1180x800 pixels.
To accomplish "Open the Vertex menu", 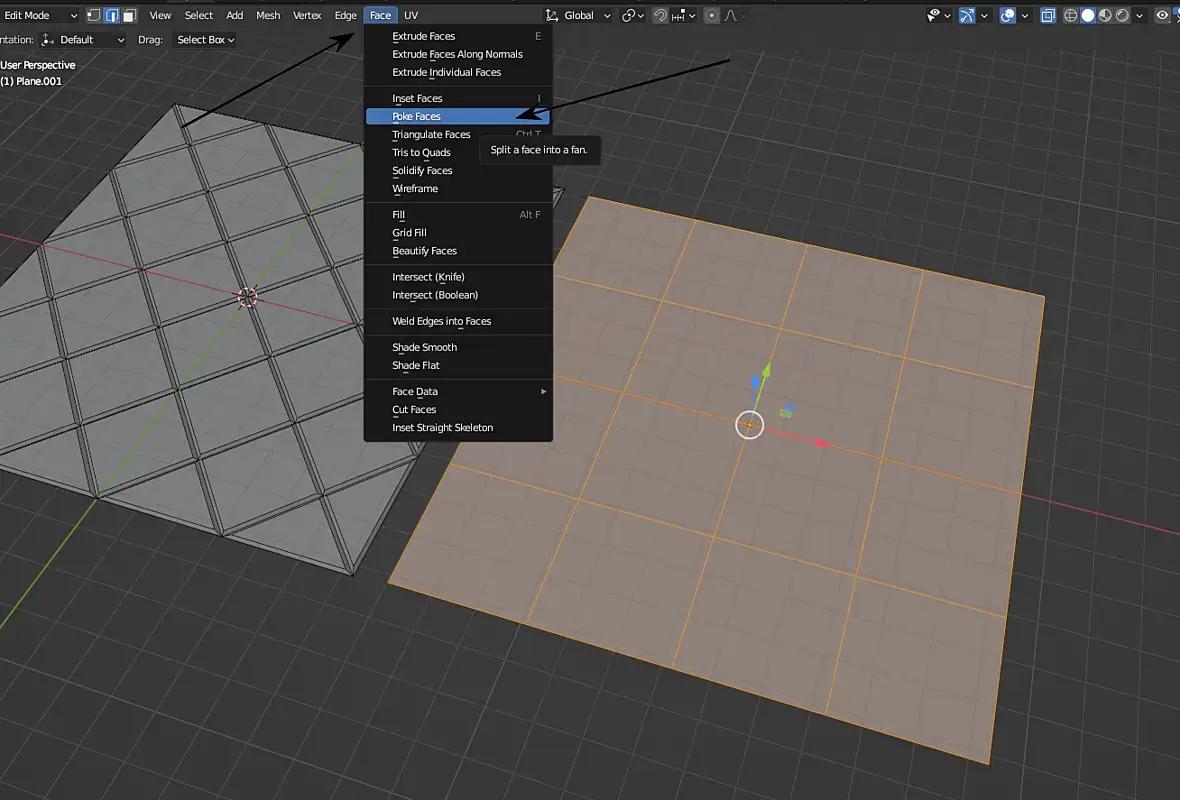I will pos(307,15).
